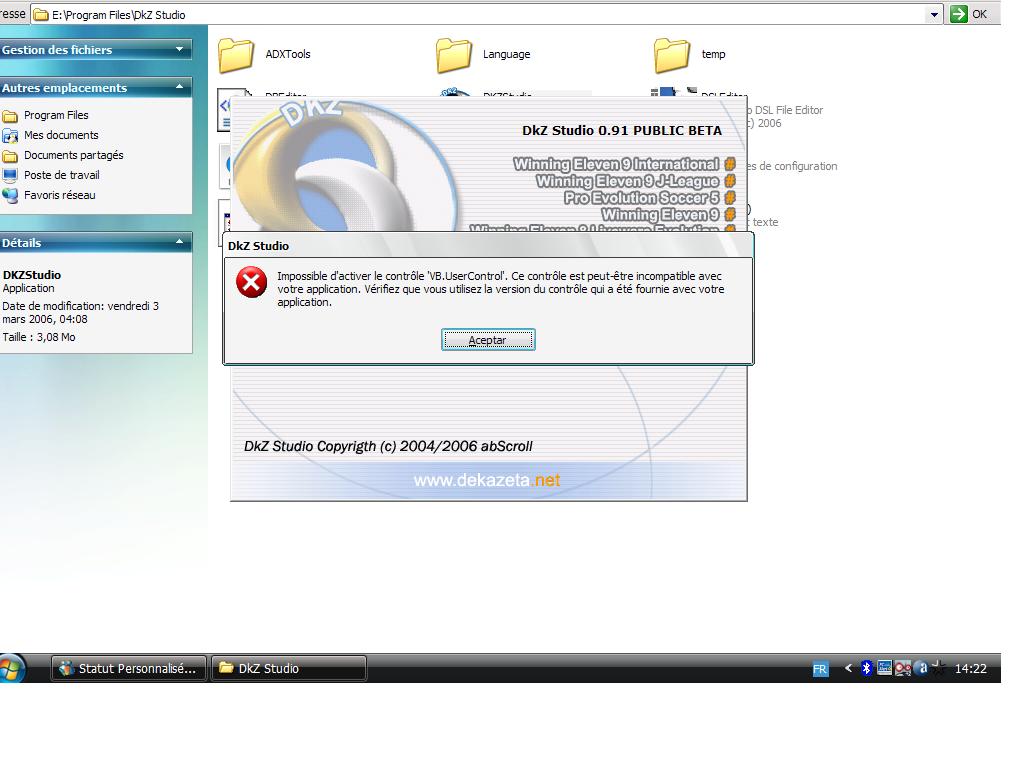Click the blue 'a' sphere tray icon
Screen dimensions: 1024x768
(x=922, y=667)
